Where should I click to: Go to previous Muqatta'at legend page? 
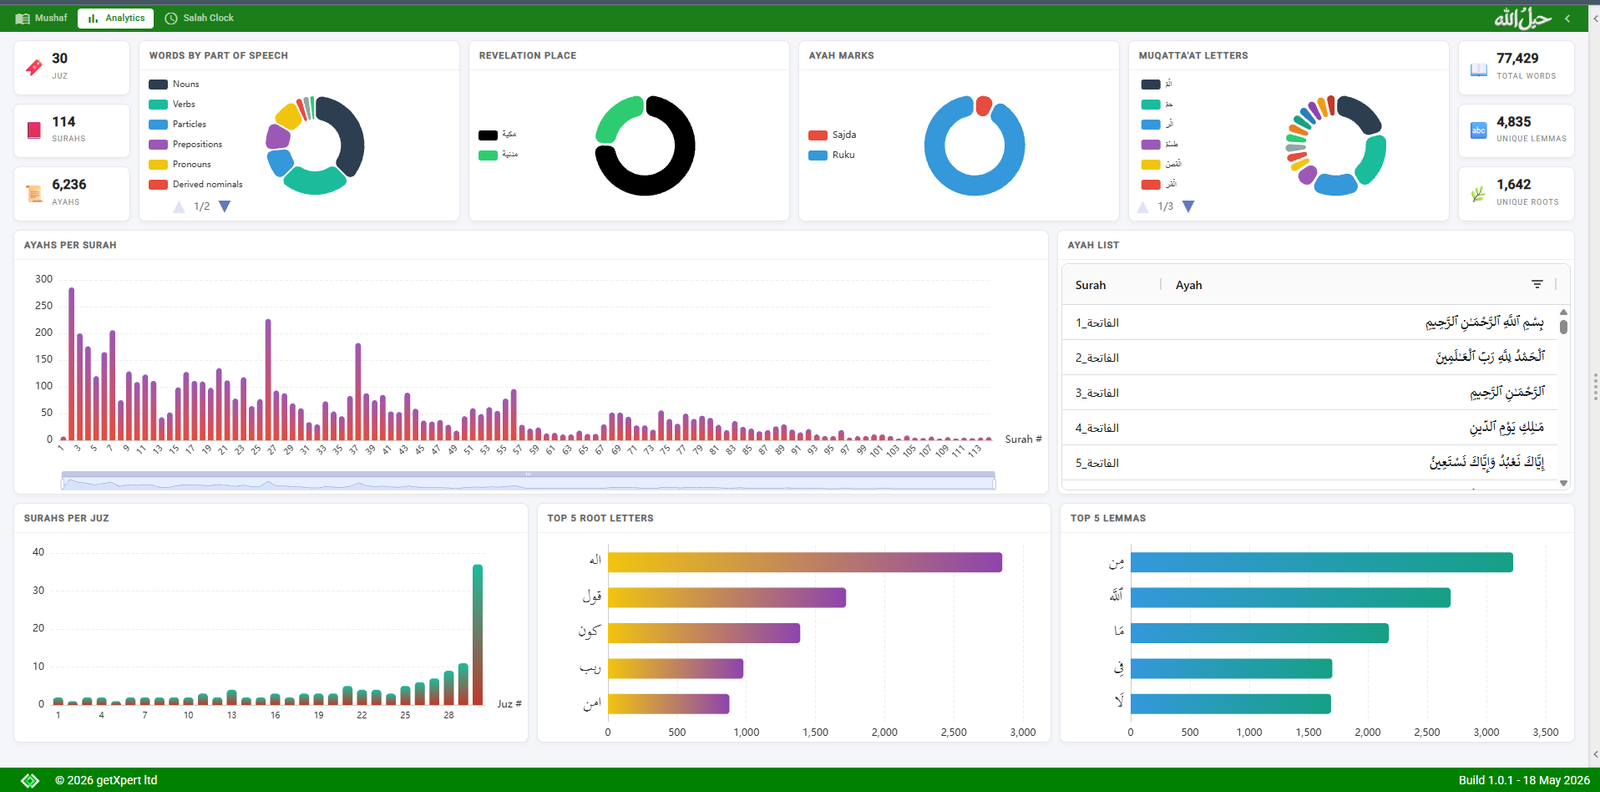(x=1143, y=207)
